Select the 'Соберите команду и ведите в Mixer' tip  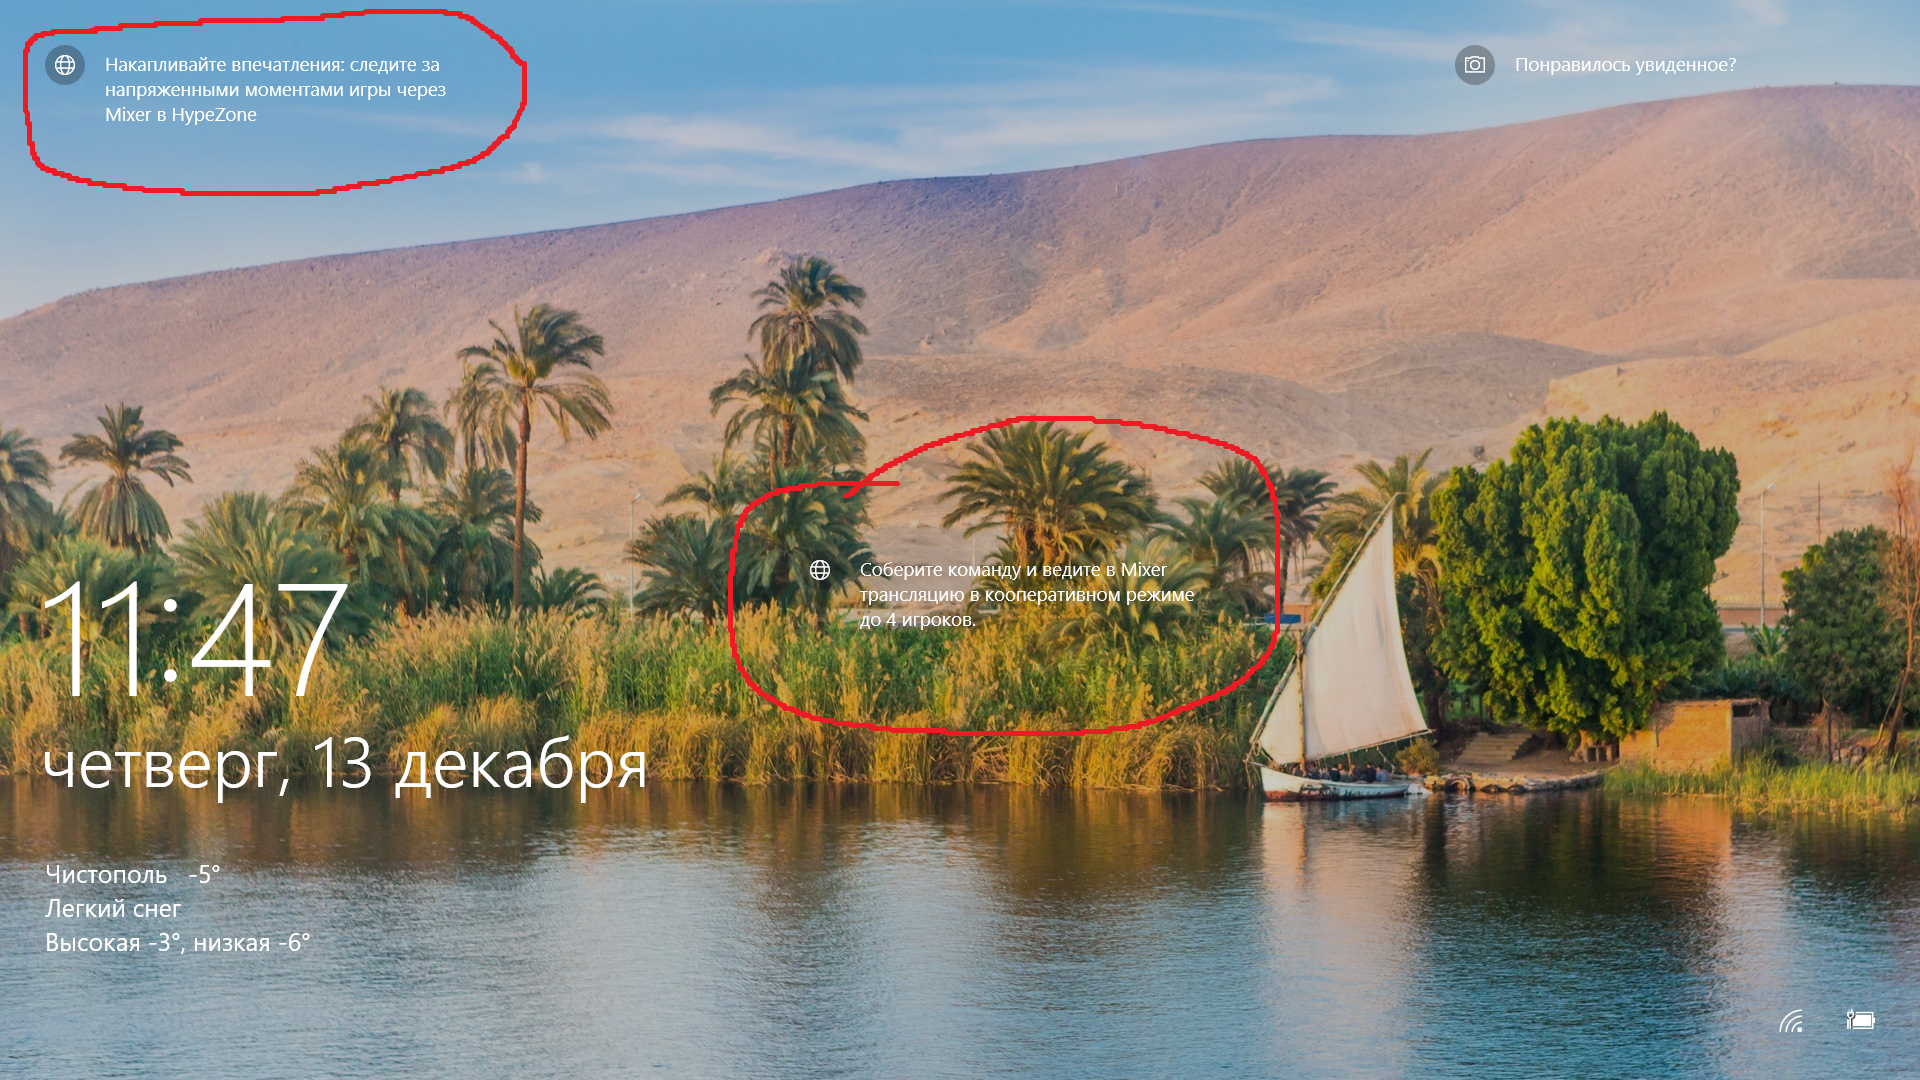(1027, 595)
